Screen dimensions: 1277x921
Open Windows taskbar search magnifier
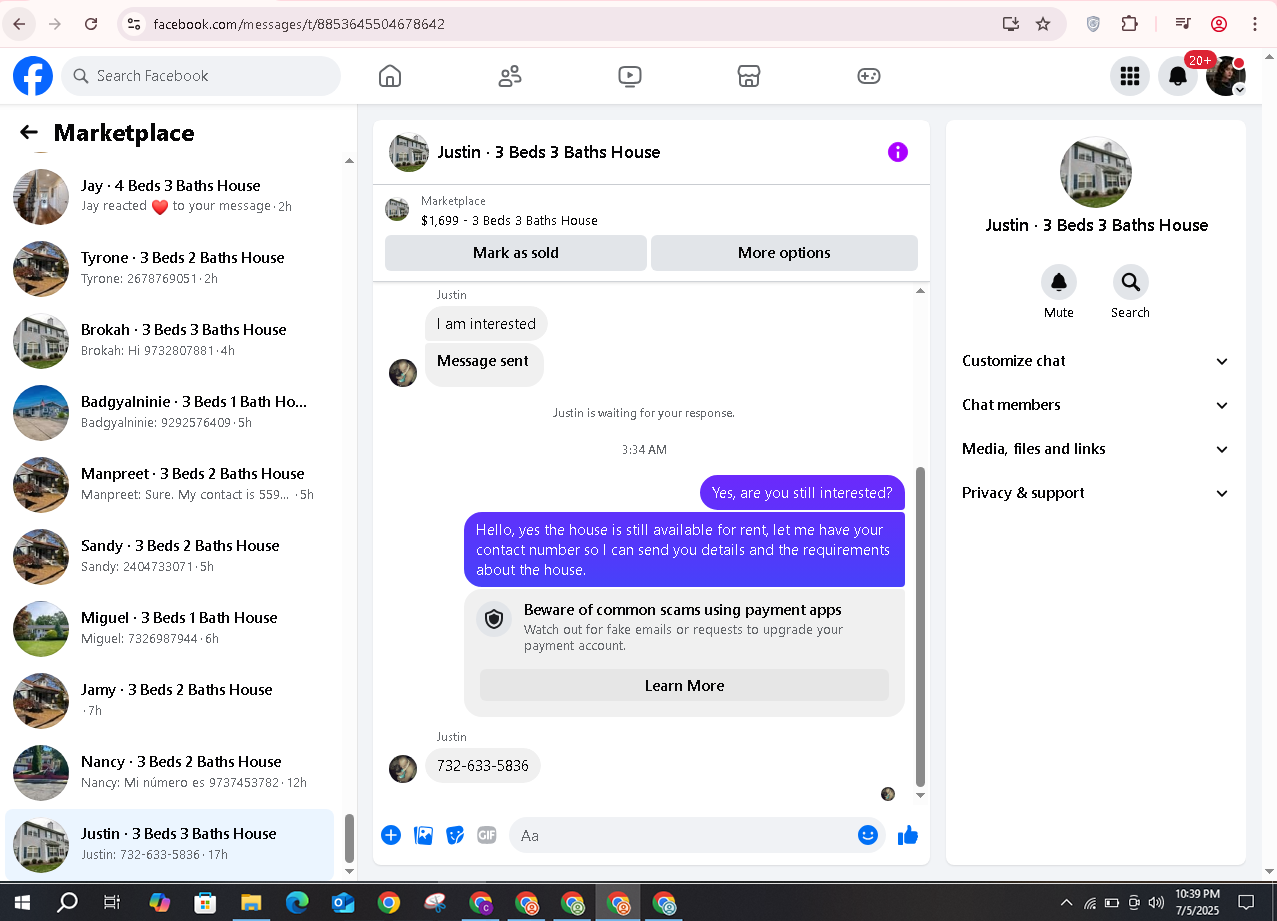[x=67, y=903]
